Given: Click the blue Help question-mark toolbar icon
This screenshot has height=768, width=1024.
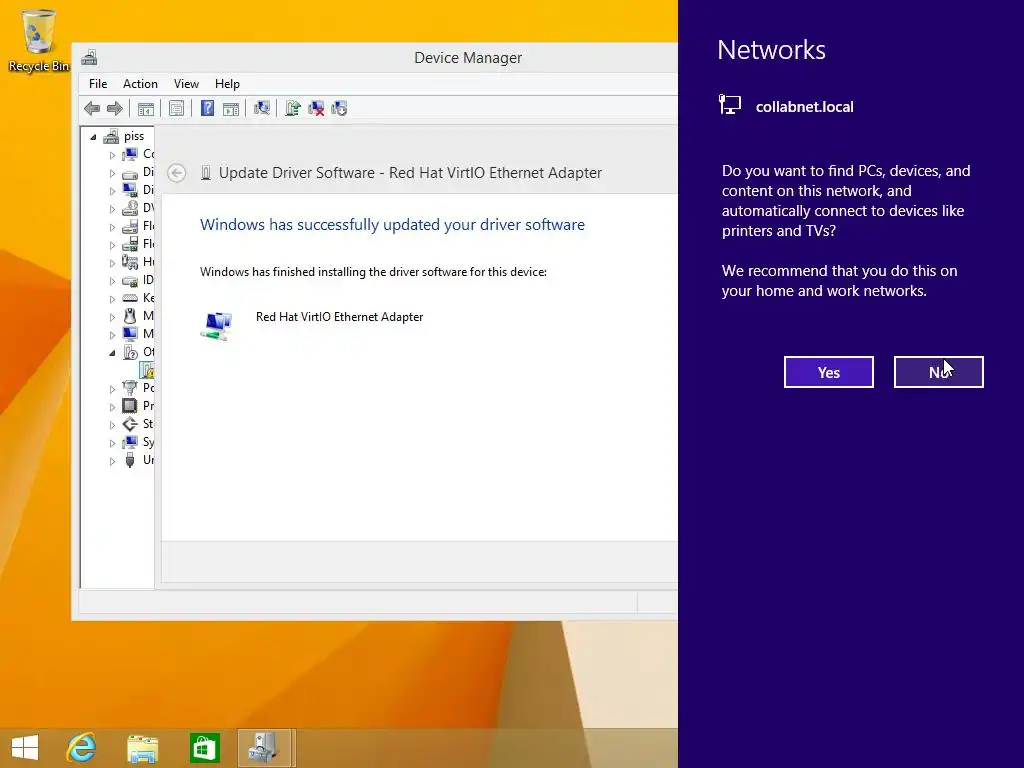Looking at the screenshot, I should click(x=207, y=108).
